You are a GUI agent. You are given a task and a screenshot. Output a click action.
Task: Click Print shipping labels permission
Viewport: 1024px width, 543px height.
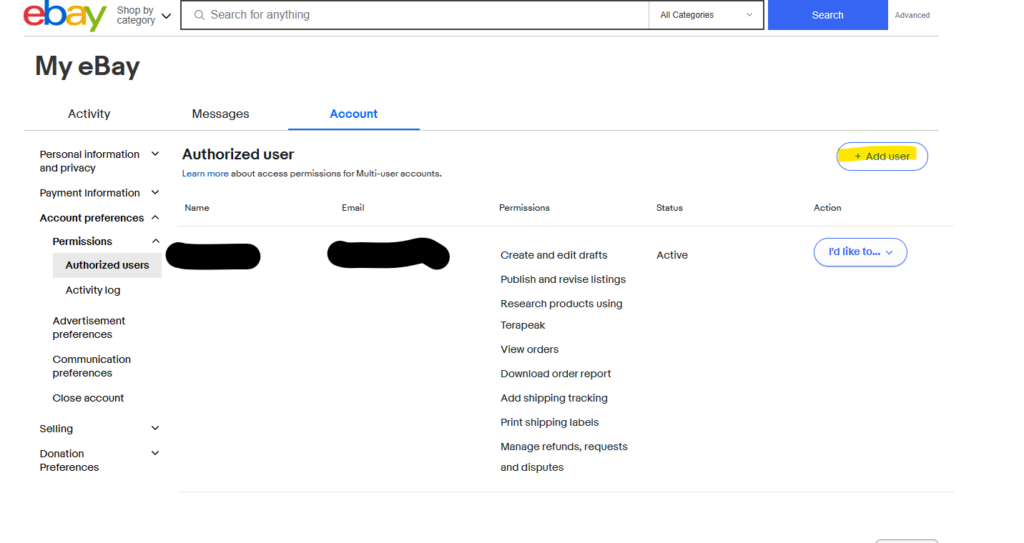(x=549, y=422)
